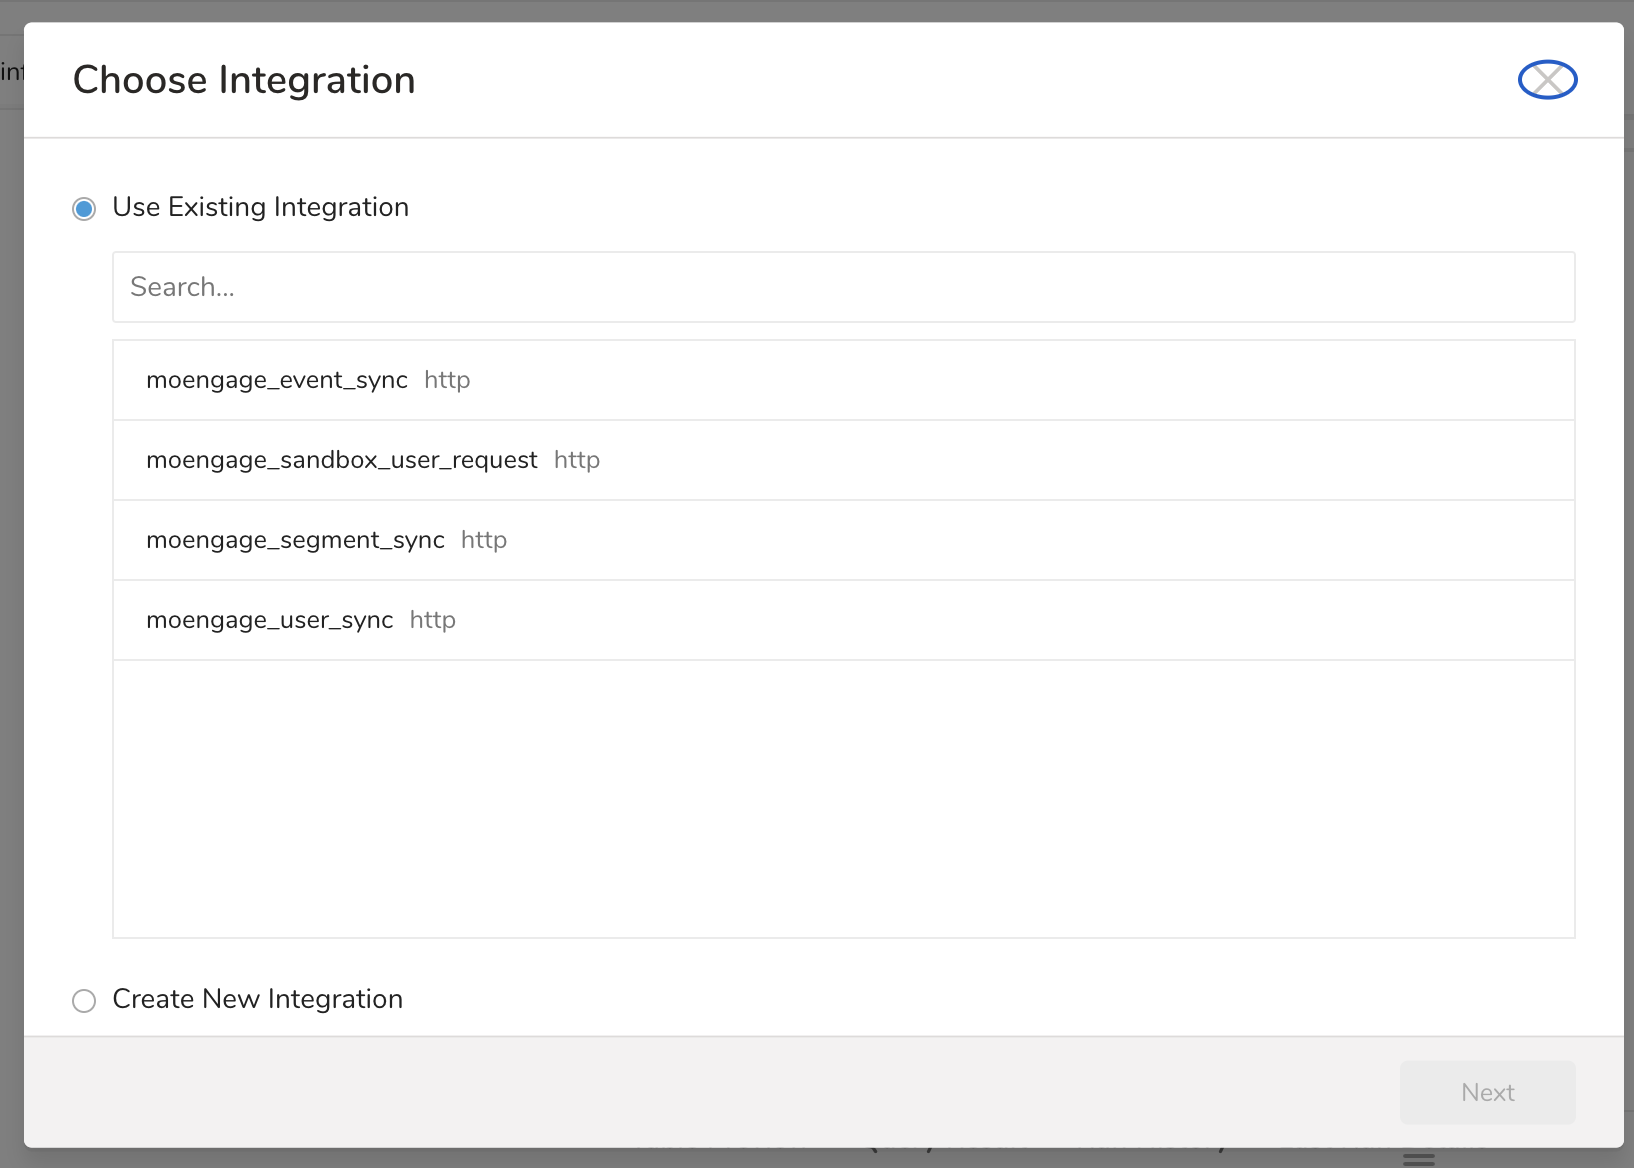Select the moengage_sandbox_user_request integration
1634x1168 pixels.
pos(342,460)
